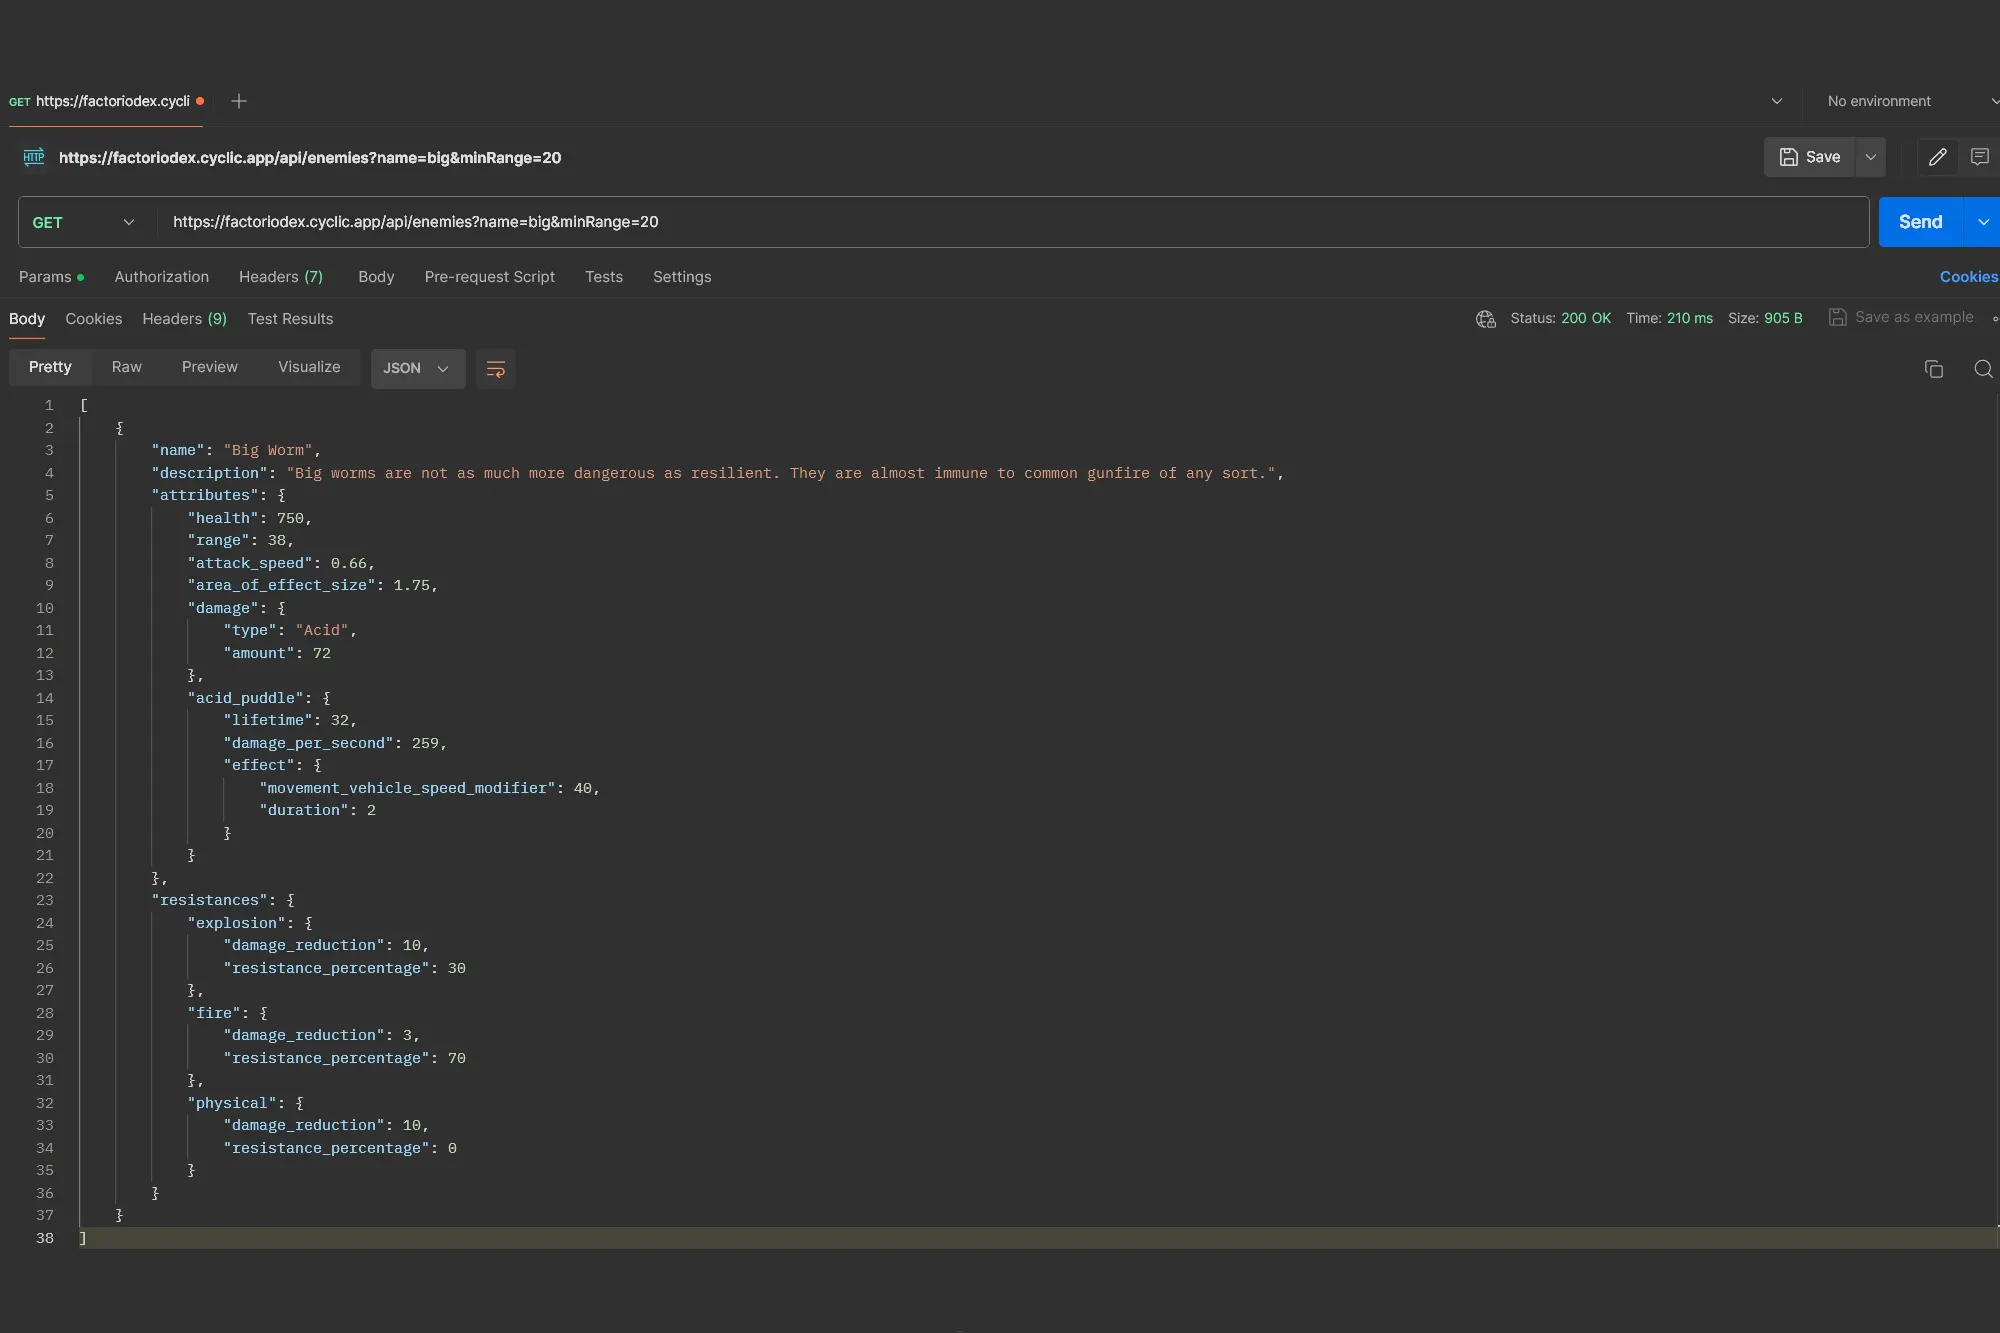2000x1333 pixels.
Task: Open the comments icon
Action: [1979, 157]
